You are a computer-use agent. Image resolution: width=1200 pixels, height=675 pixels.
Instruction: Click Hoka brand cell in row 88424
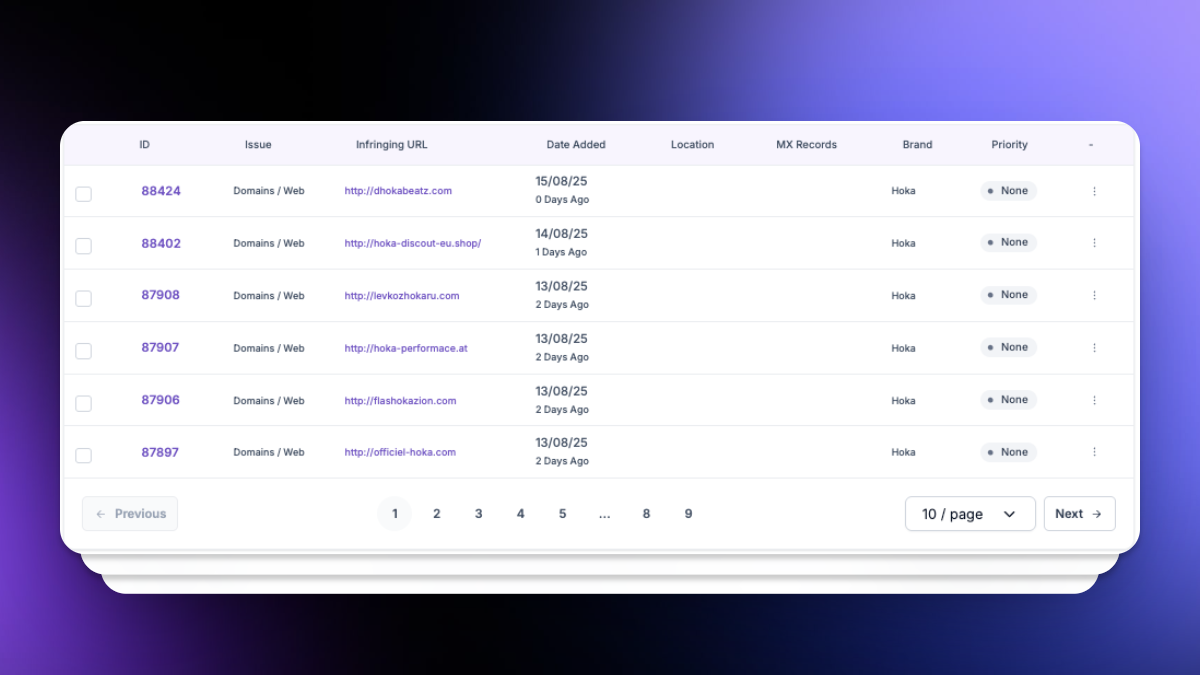point(903,191)
